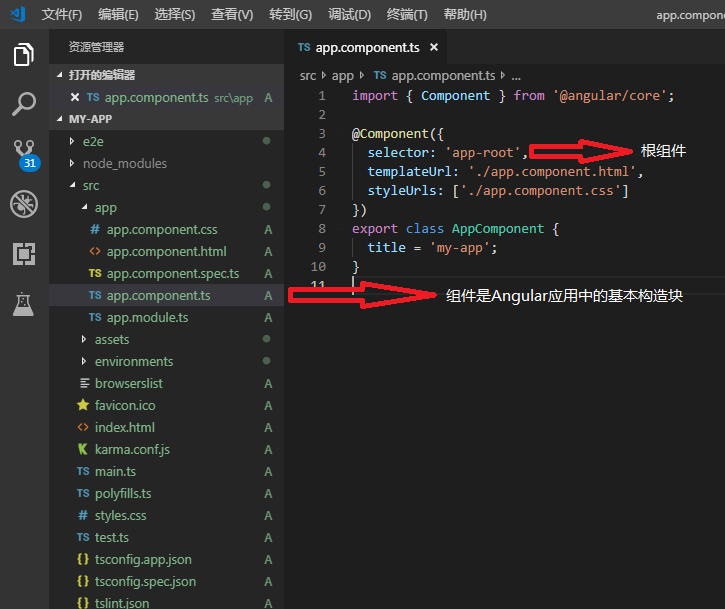
Task: Collapse the MY-APP project section
Action: 166,119
